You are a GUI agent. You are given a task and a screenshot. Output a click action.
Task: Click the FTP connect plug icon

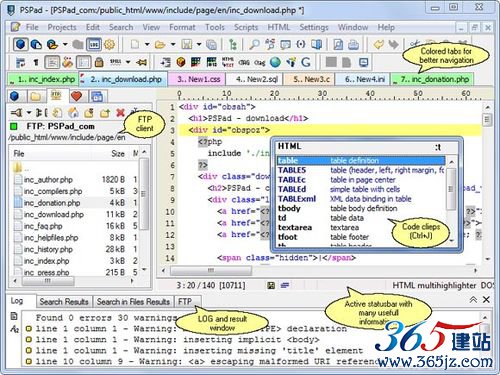pyautogui.click(x=17, y=113)
